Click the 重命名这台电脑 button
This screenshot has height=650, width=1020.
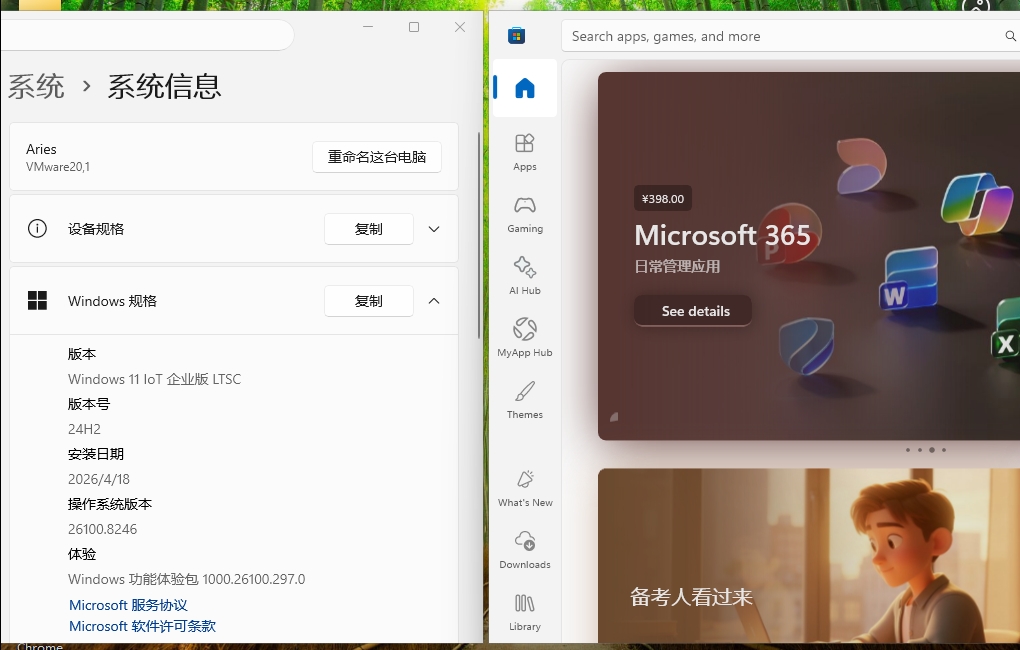click(x=377, y=157)
